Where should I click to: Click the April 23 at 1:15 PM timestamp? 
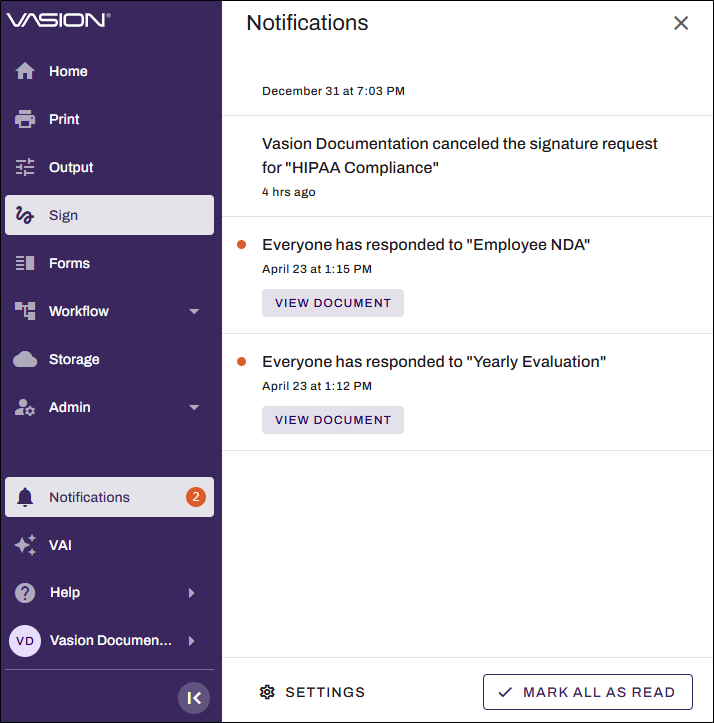point(317,269)
